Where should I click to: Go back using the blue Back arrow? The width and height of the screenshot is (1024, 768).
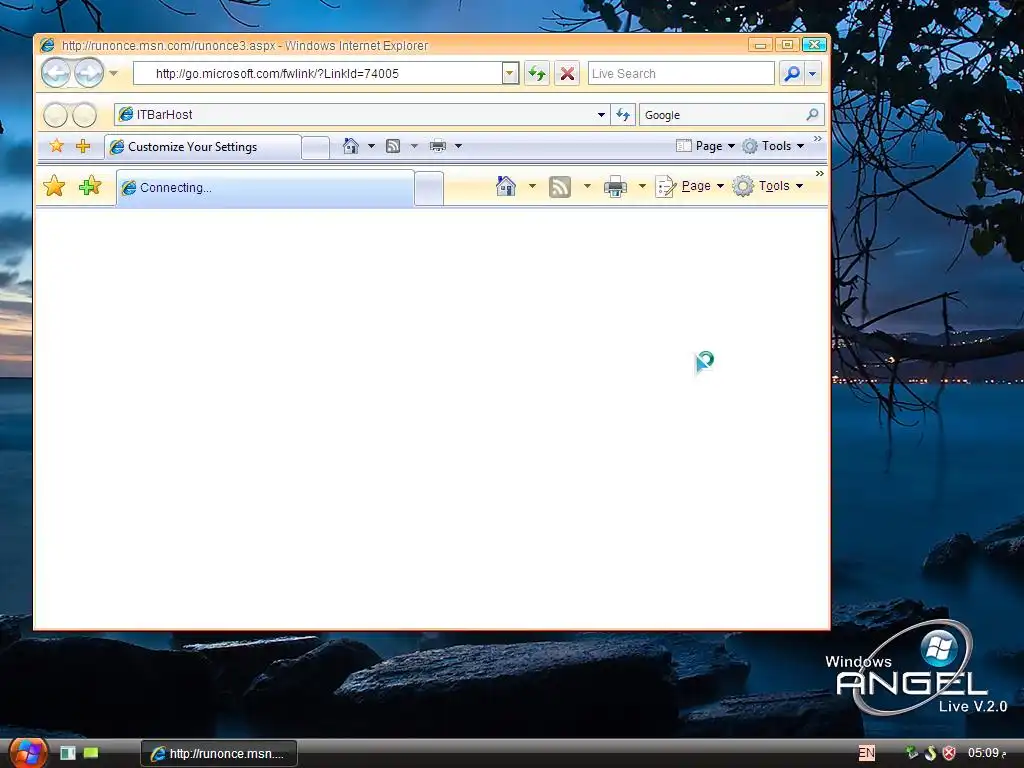56,73
